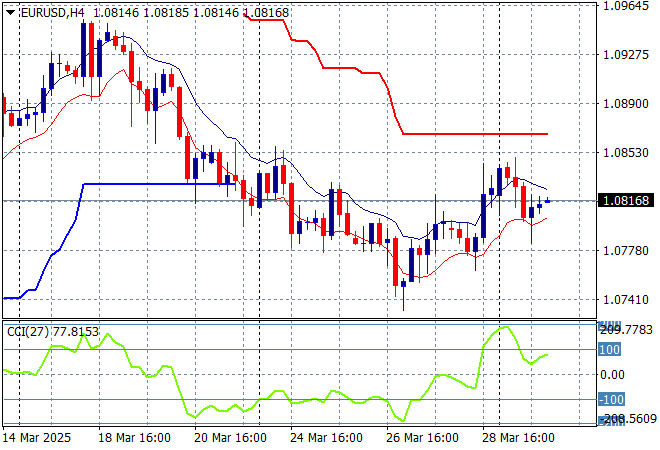This screenshot has width=660, height=450.
Task: Click the CCI 0.00 level label
Action: pyautogui.click(x=612, y=375)
